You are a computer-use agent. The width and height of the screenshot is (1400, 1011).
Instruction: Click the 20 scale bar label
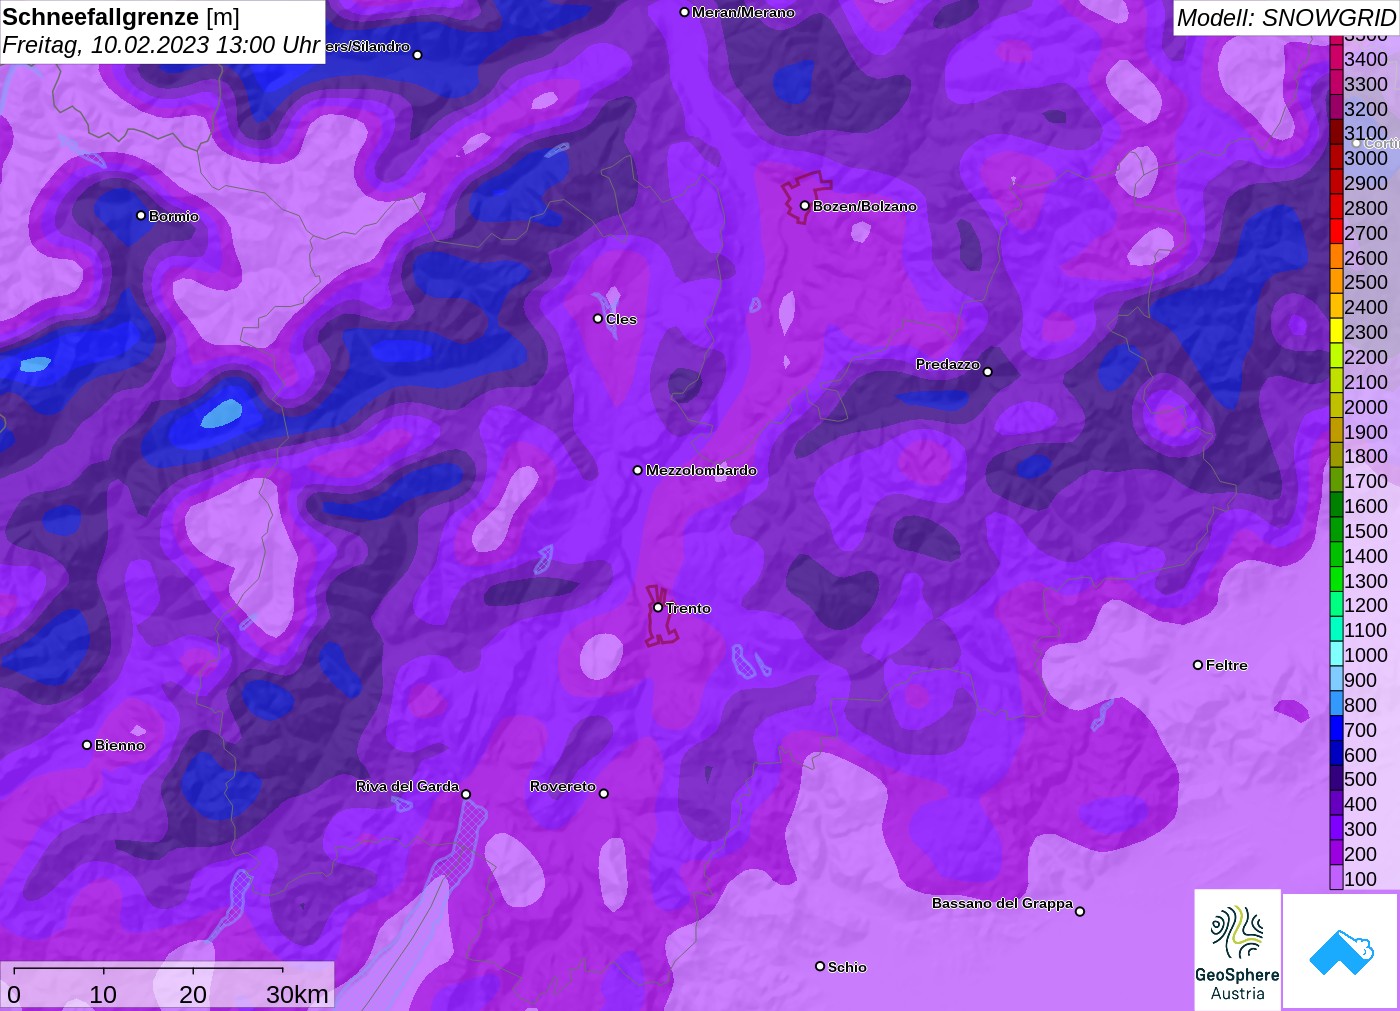coord(193,994)
